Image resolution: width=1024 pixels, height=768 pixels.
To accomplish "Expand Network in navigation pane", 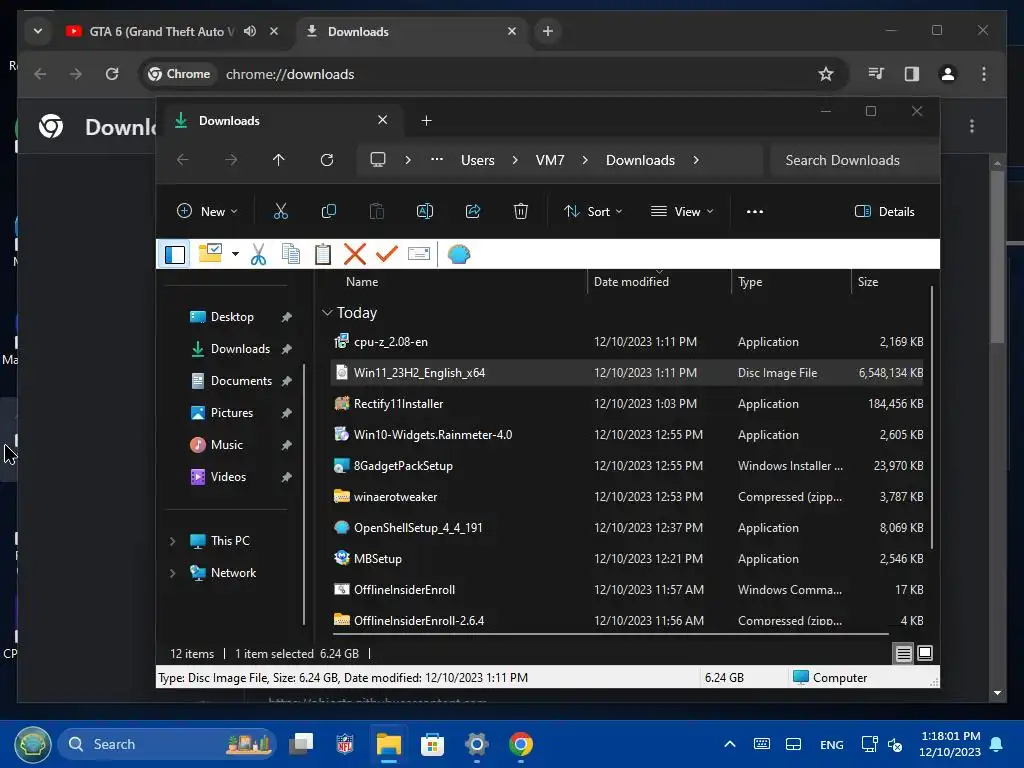I will (x=172, y=573).
